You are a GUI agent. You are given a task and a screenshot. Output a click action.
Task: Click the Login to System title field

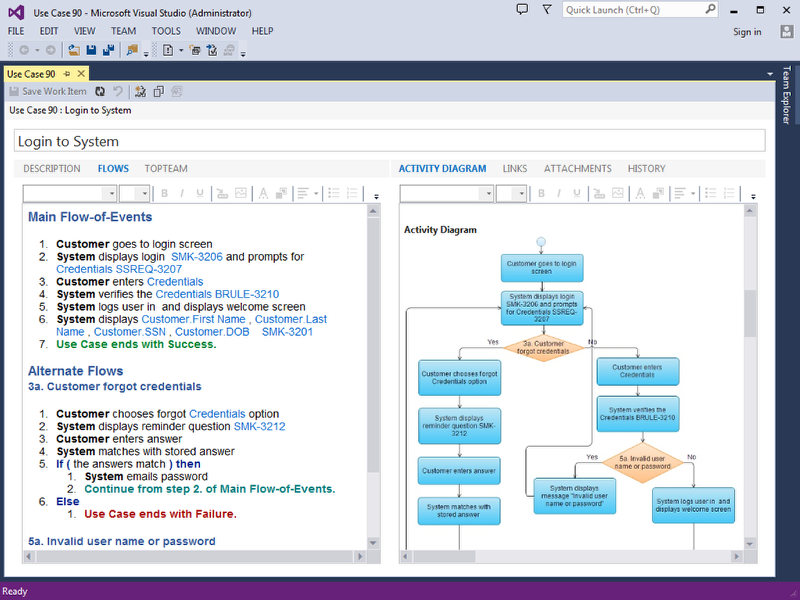tap(390, 141)
